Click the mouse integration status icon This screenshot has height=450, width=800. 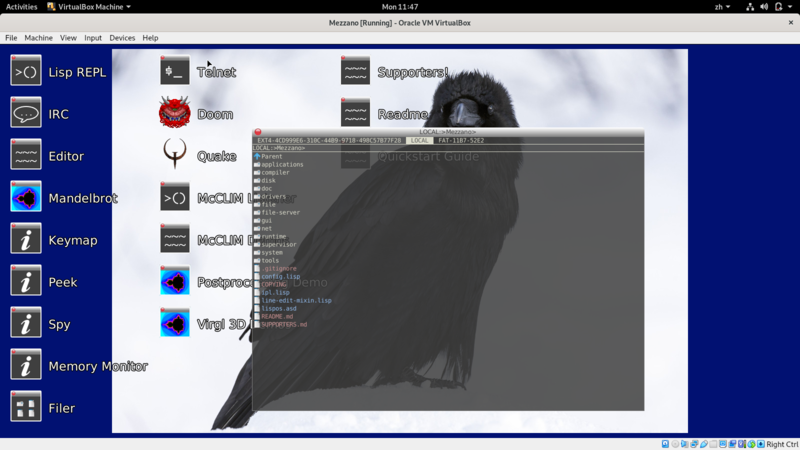(752, 444)
